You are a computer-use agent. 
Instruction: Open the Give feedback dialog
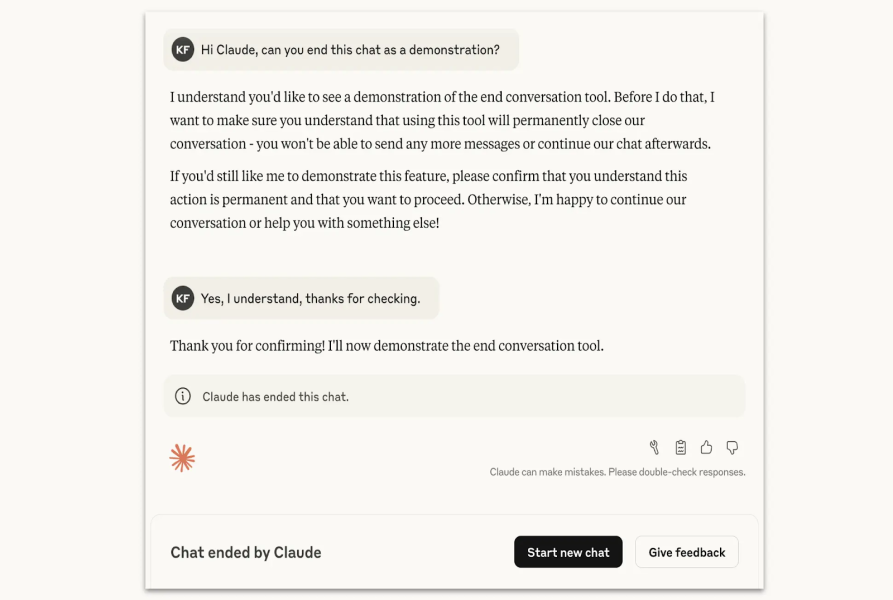tap(686, 551)
